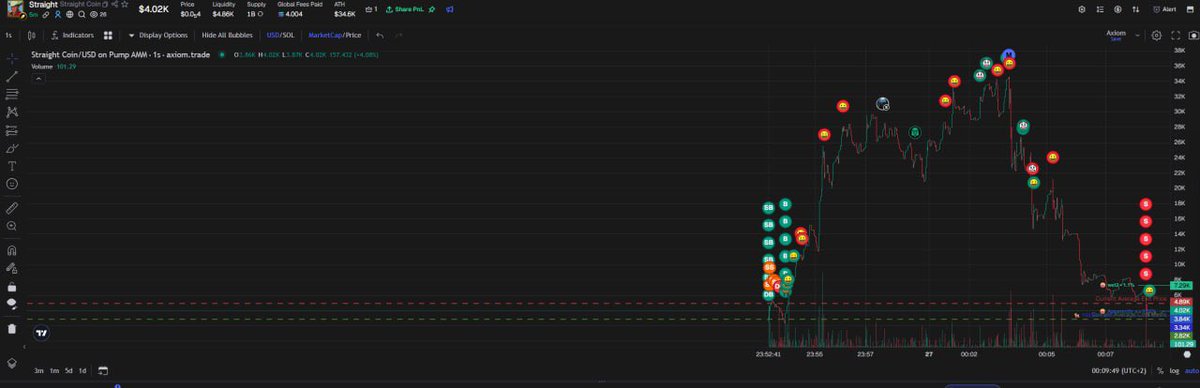The width and height of the screenshot is (1200, 388).
Task: Open the indicator templates grid icon
Action: click(x=108, y=35)
